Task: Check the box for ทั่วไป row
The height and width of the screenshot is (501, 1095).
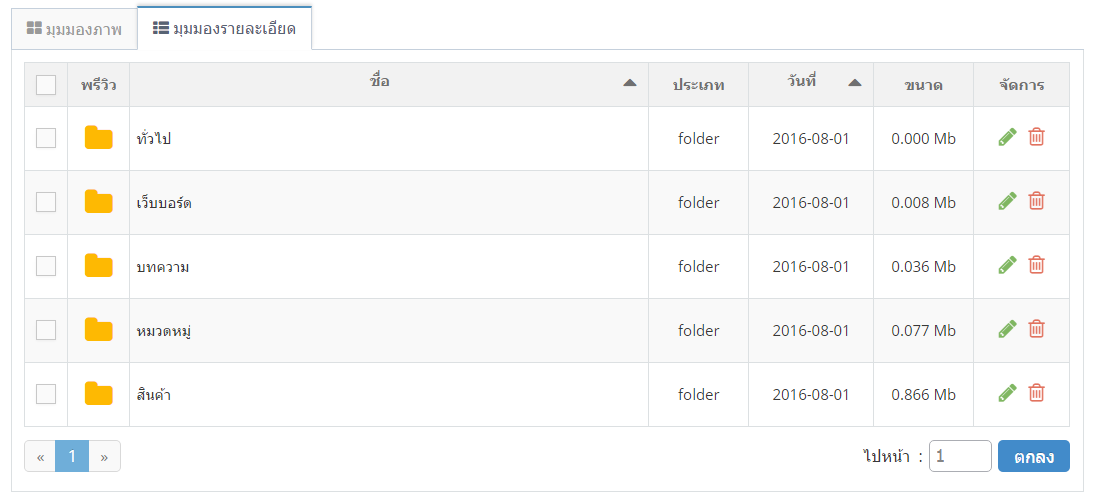Action: click(x=46, y=138)
